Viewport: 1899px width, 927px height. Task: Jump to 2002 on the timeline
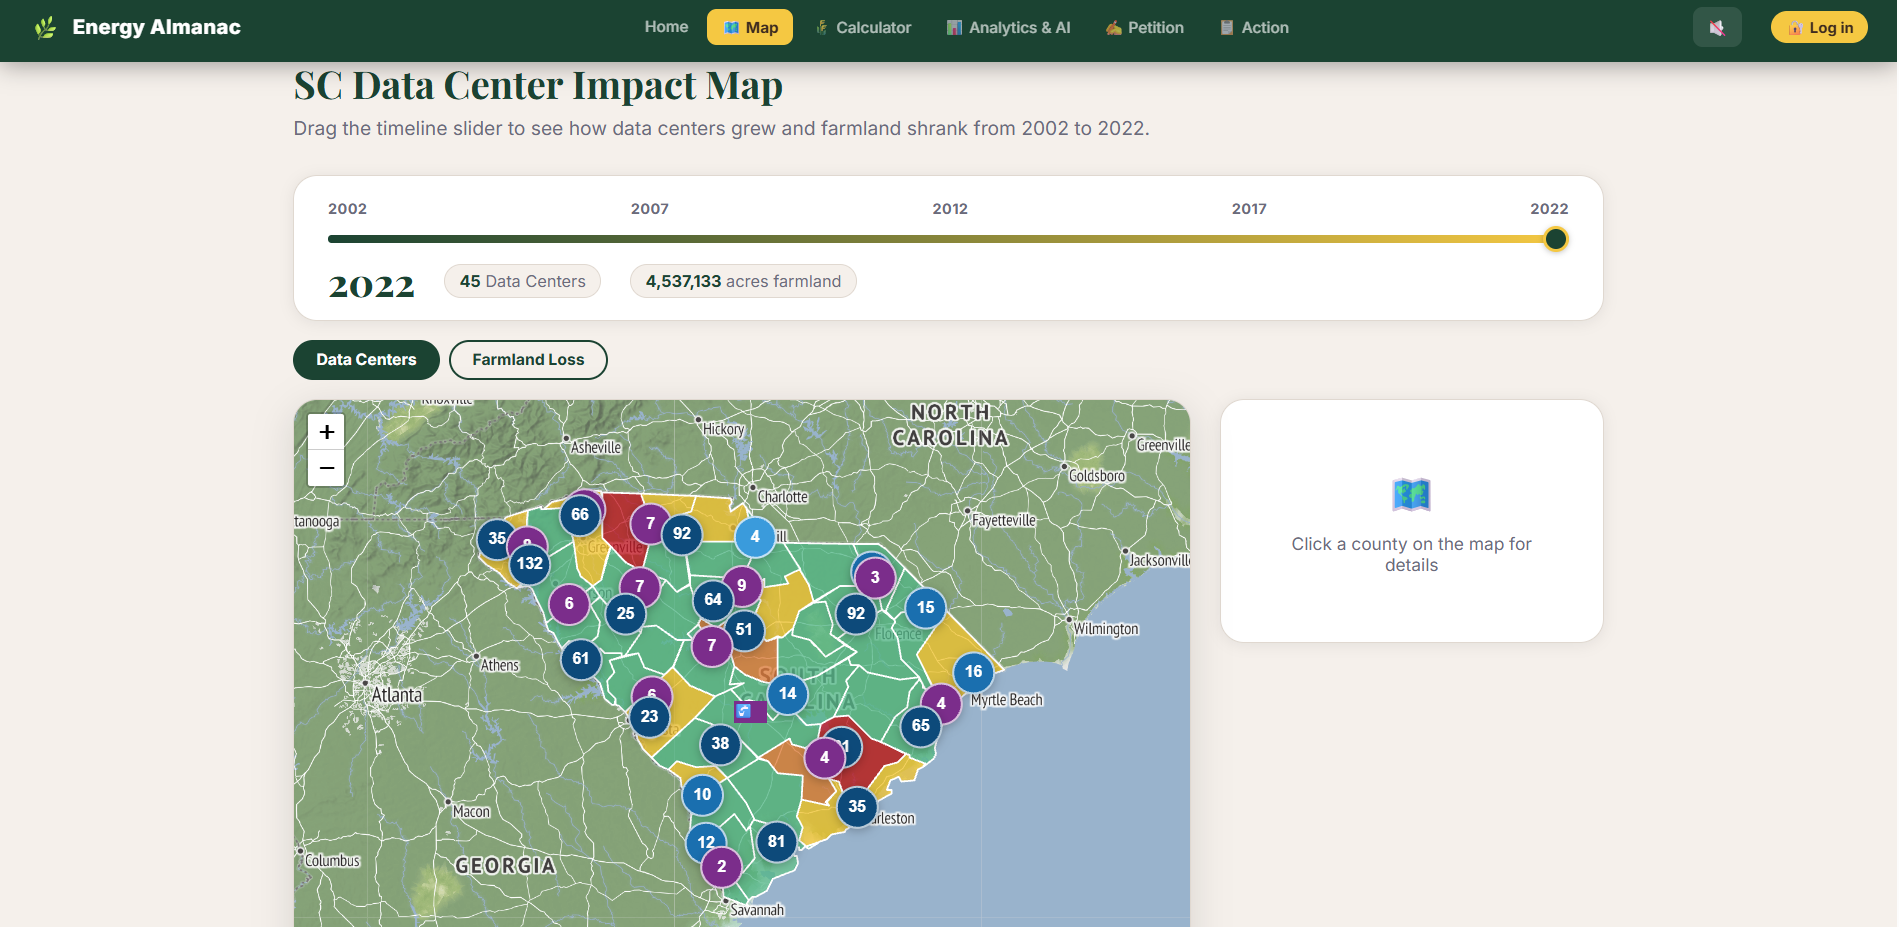(x=347, y=209)
